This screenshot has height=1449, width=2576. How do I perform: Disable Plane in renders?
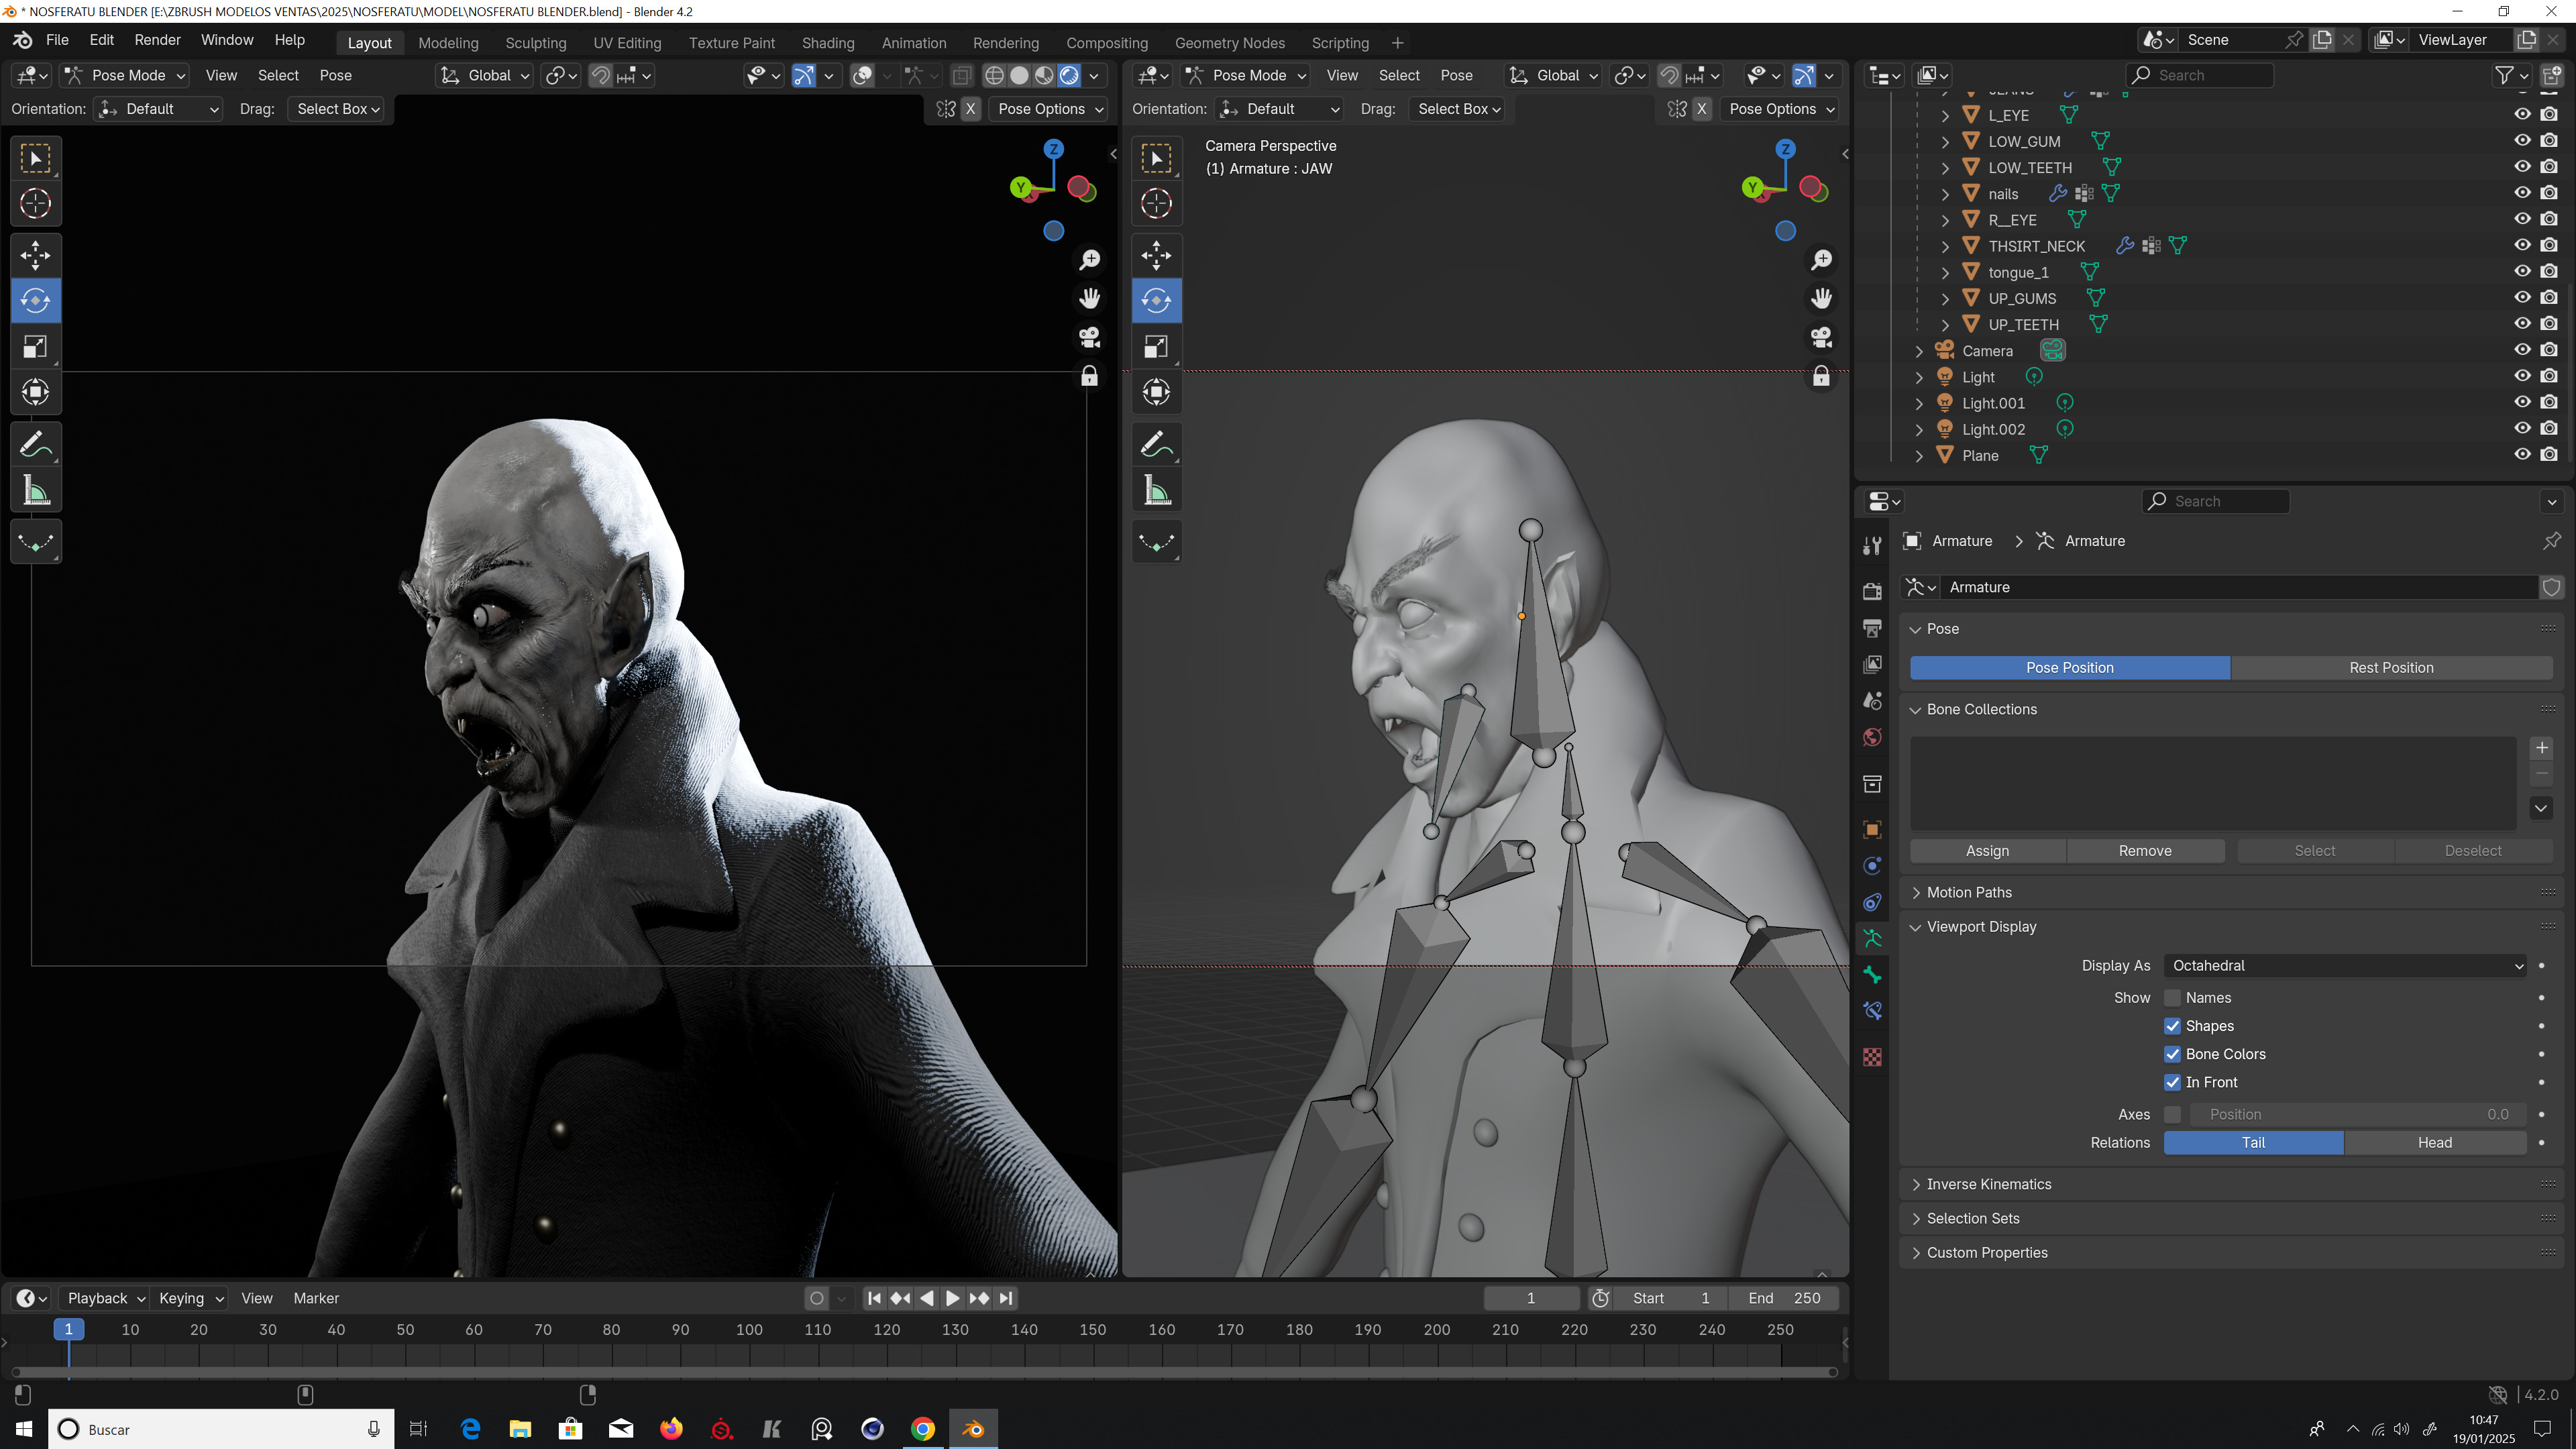tap(2549, 455)
